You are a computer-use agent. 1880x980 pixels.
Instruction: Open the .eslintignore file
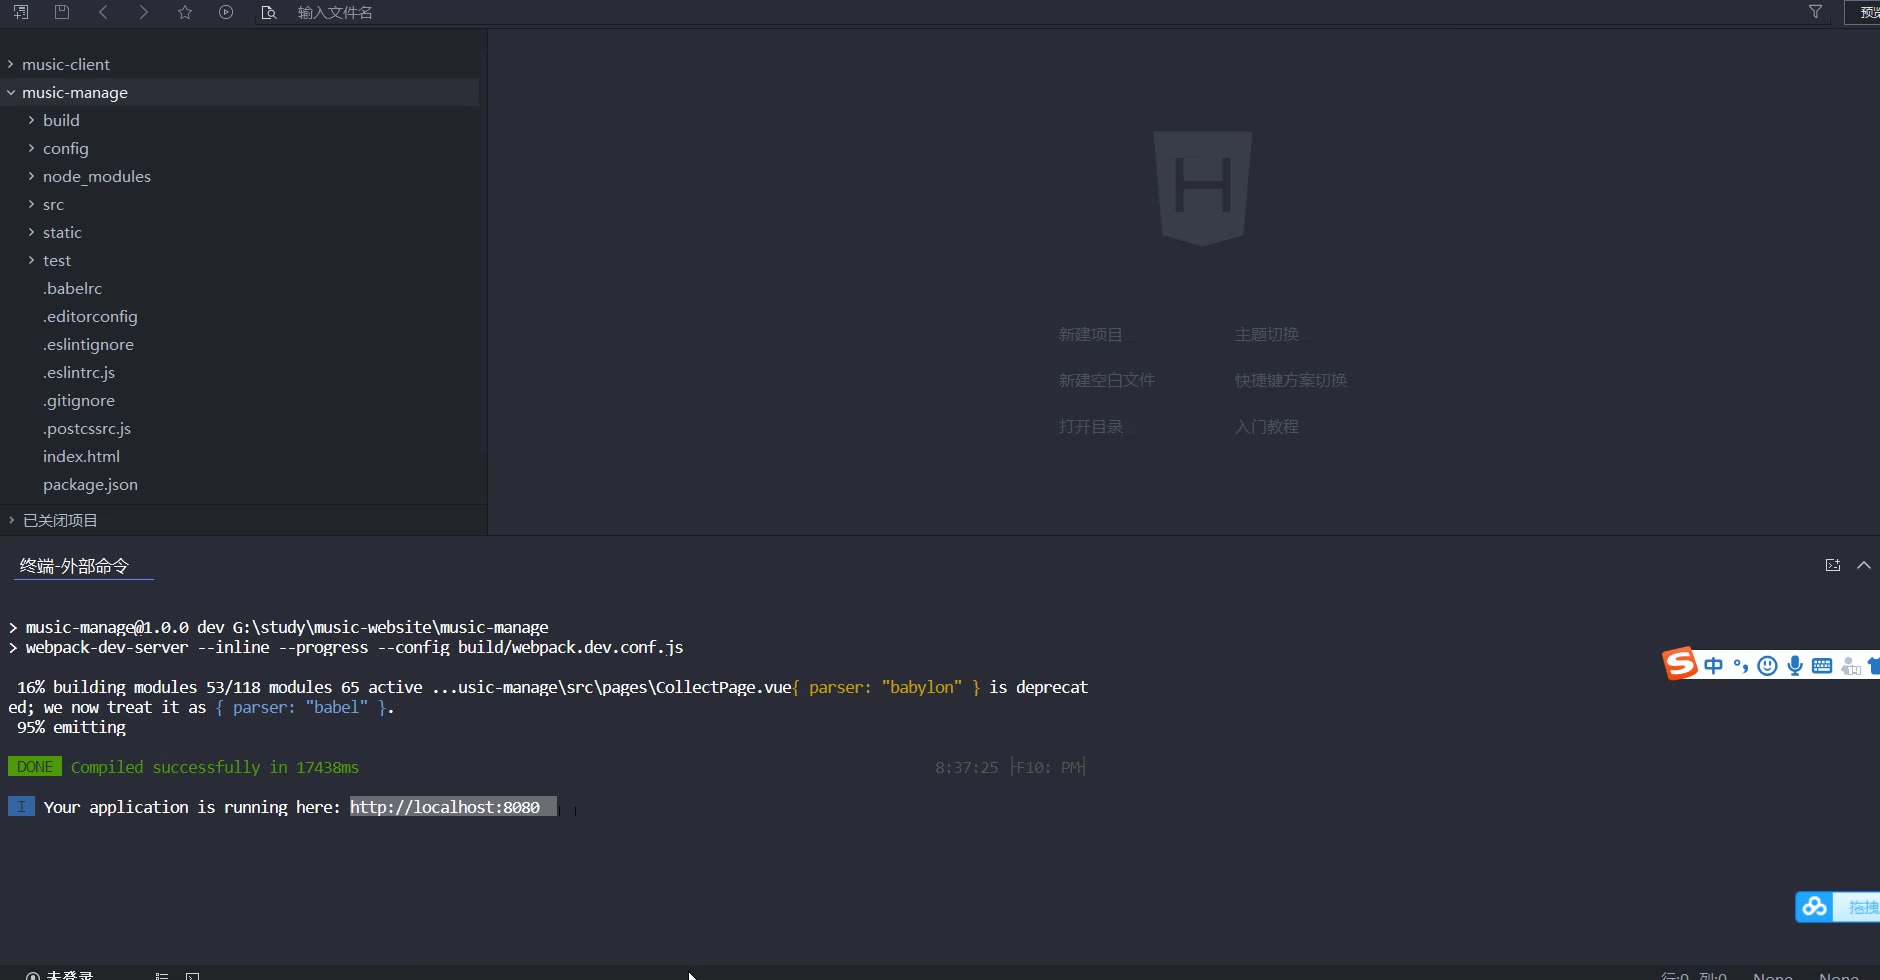click(88, 344)
